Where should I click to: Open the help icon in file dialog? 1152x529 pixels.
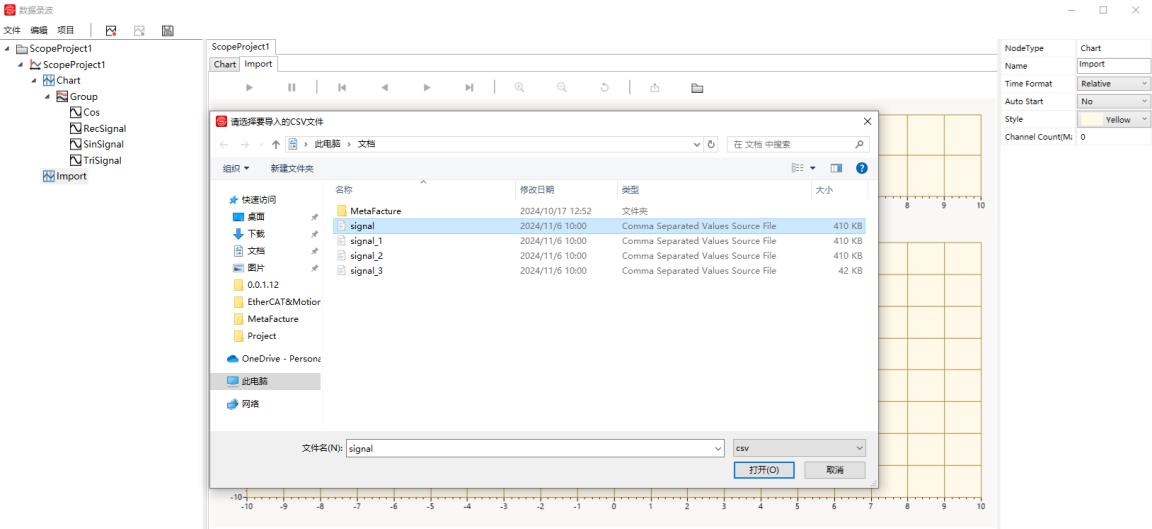(862, 168)
